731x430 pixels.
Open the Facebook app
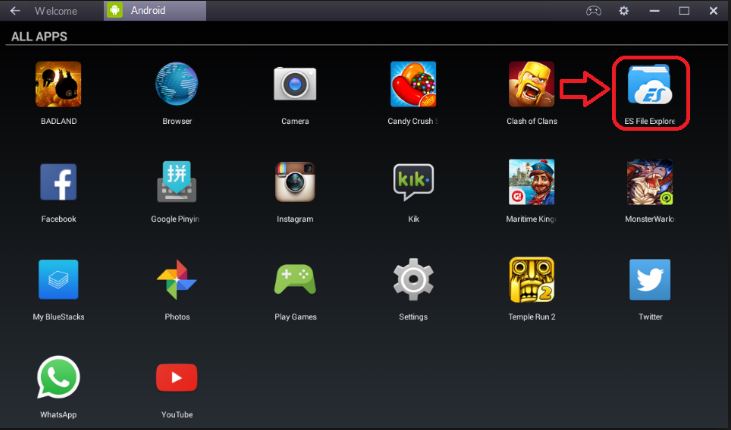pyautogui.click(x=58, y=182)
